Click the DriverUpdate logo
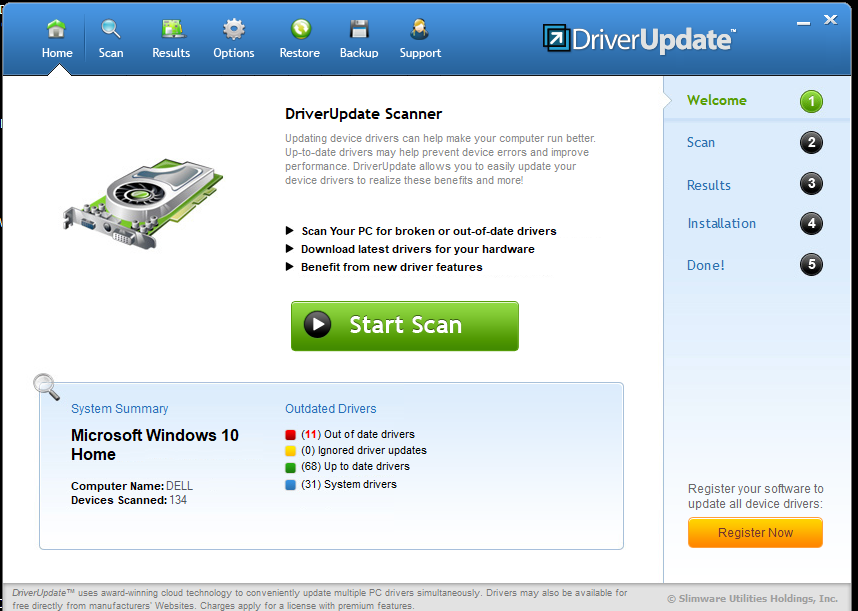The height and width of the screenshot is (611, 858). [639, 39]
